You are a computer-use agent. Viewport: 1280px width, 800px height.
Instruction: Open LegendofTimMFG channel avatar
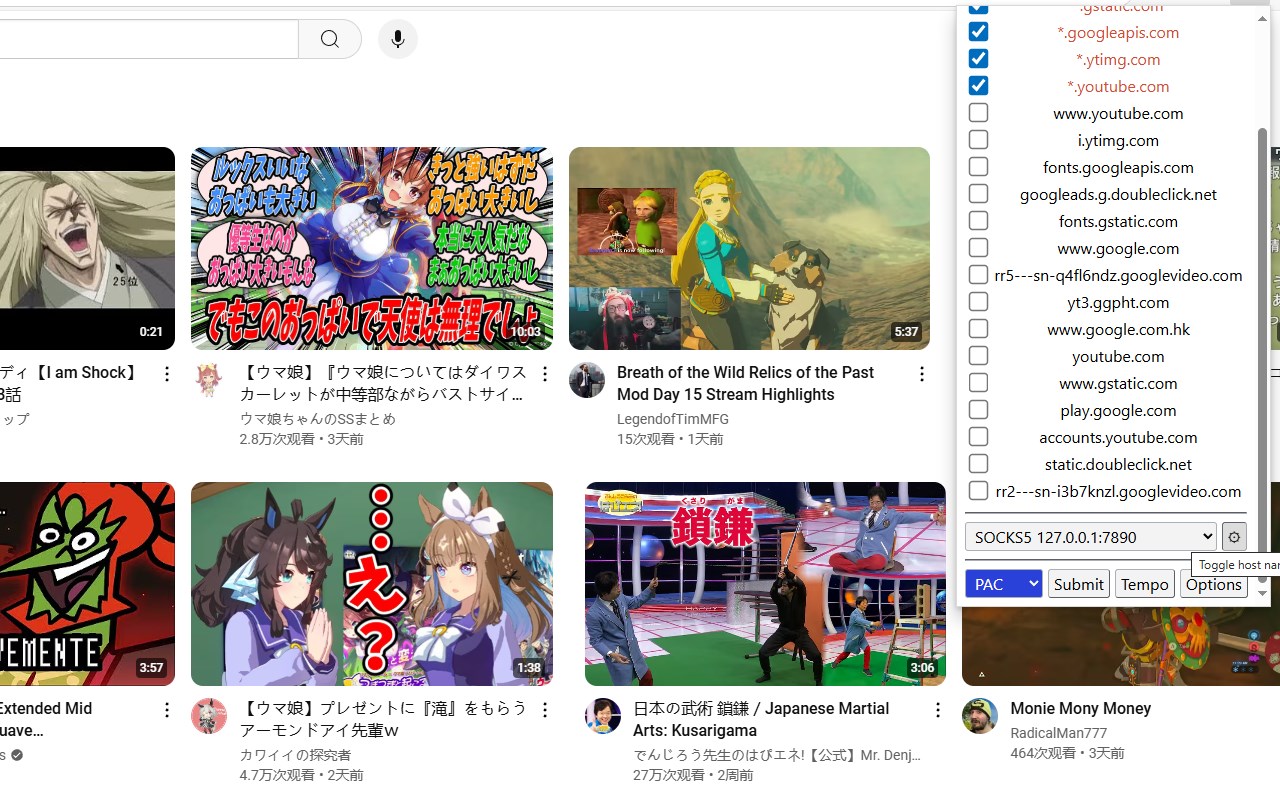(586, 380)
